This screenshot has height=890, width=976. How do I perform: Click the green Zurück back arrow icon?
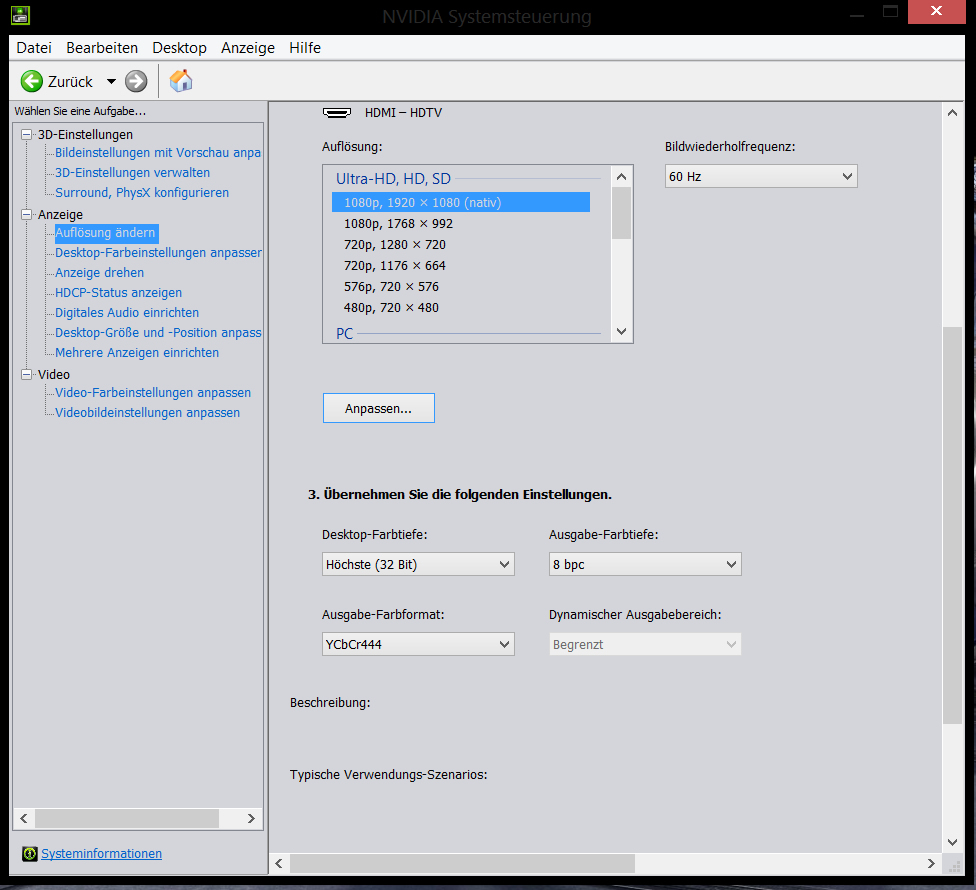click(x=32, y=82)
